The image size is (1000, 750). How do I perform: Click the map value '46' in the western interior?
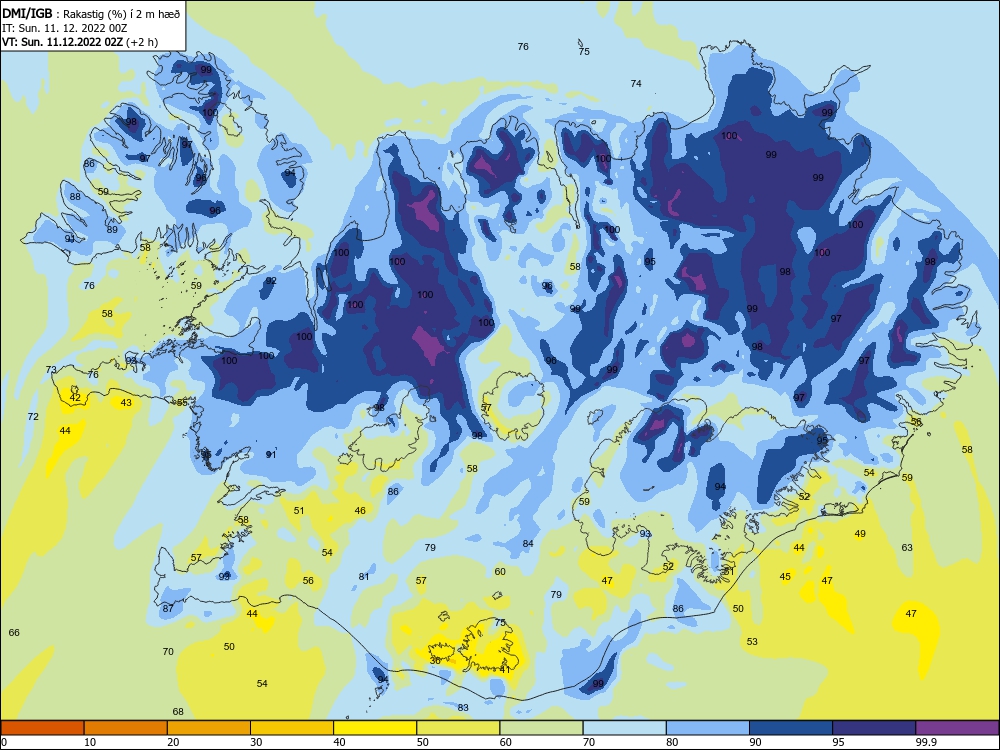(360, 511)
